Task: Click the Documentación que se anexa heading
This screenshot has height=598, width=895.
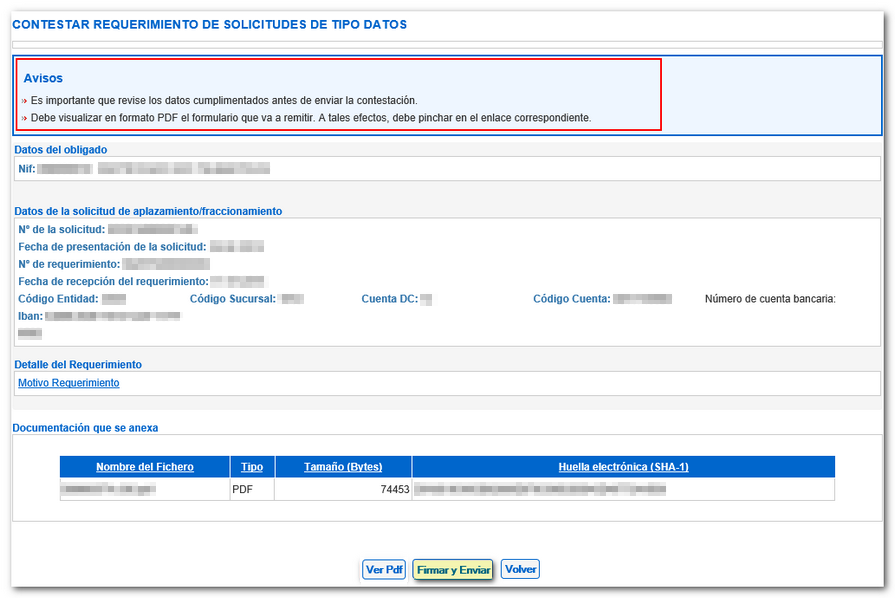Action: [85, 428]
